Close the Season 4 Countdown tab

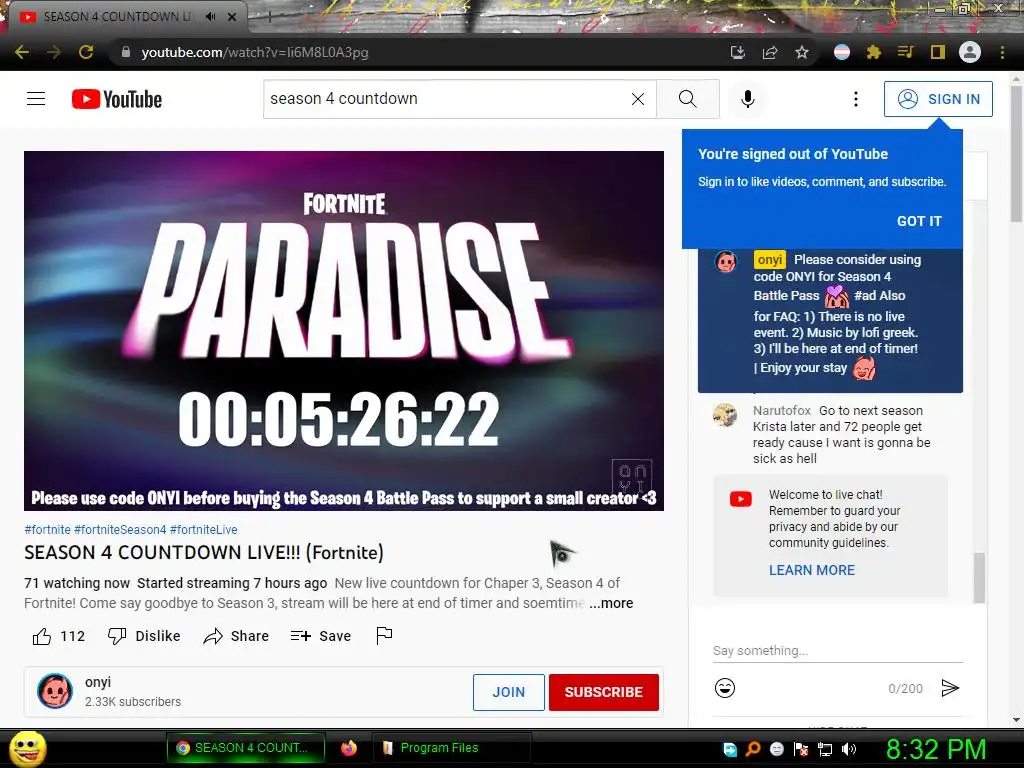(232, 17)
